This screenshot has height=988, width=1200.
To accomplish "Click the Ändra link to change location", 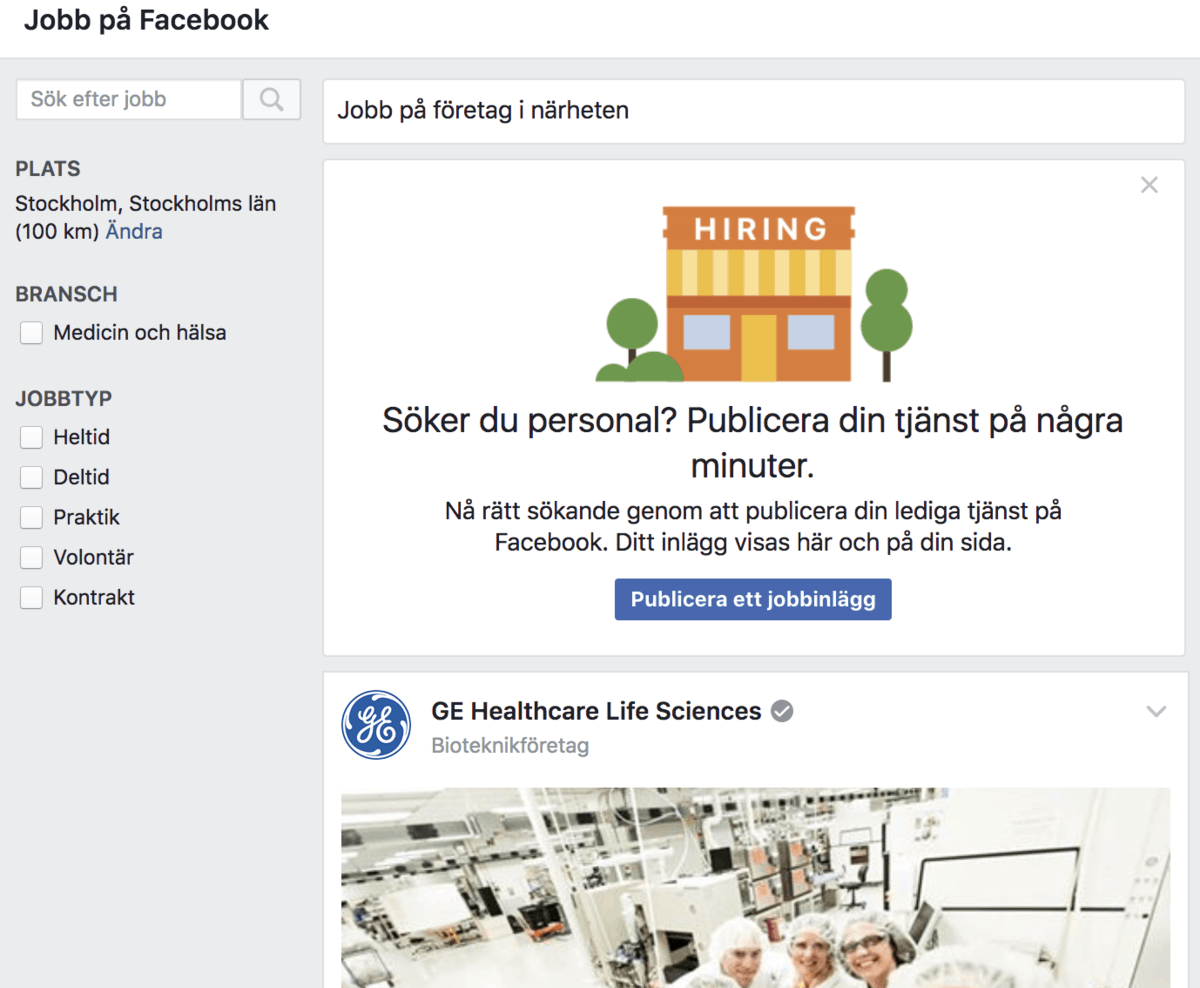I will [x=134, y=232].
